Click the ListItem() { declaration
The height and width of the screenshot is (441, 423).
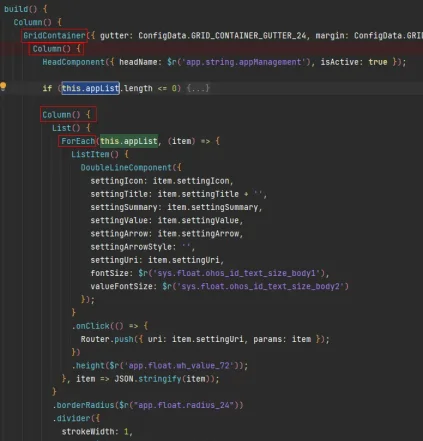click(100, 154)
